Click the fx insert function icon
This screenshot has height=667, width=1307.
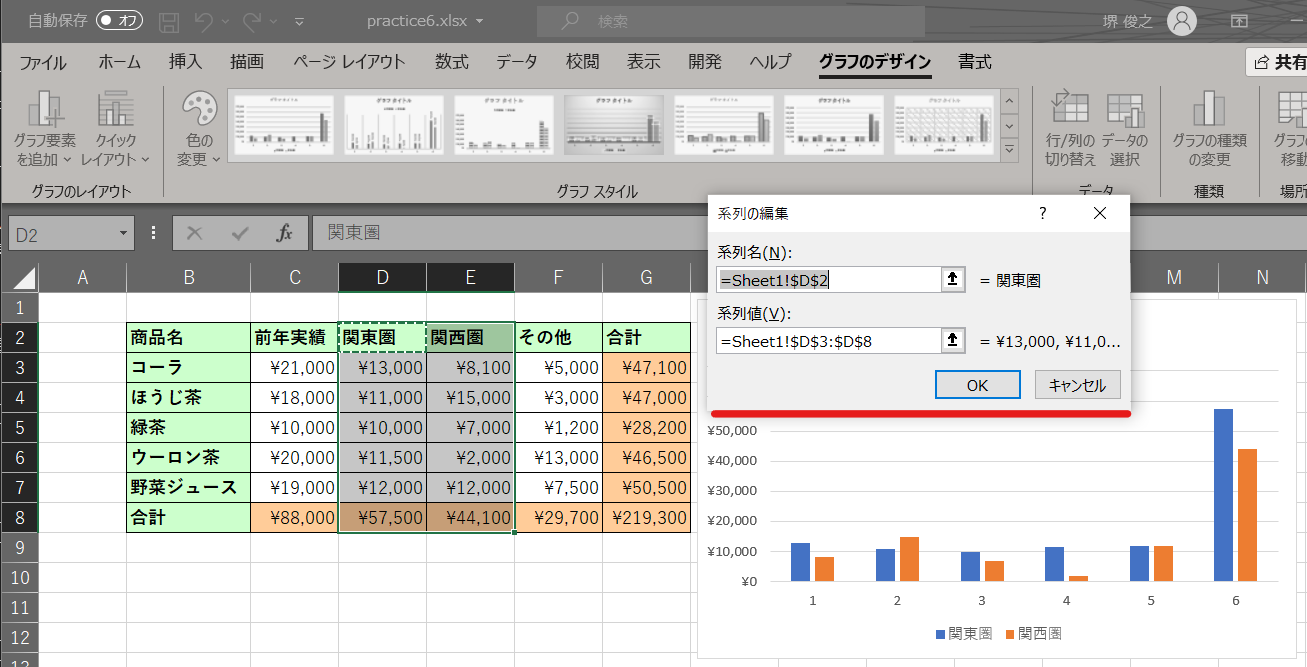tap(285, 233)
